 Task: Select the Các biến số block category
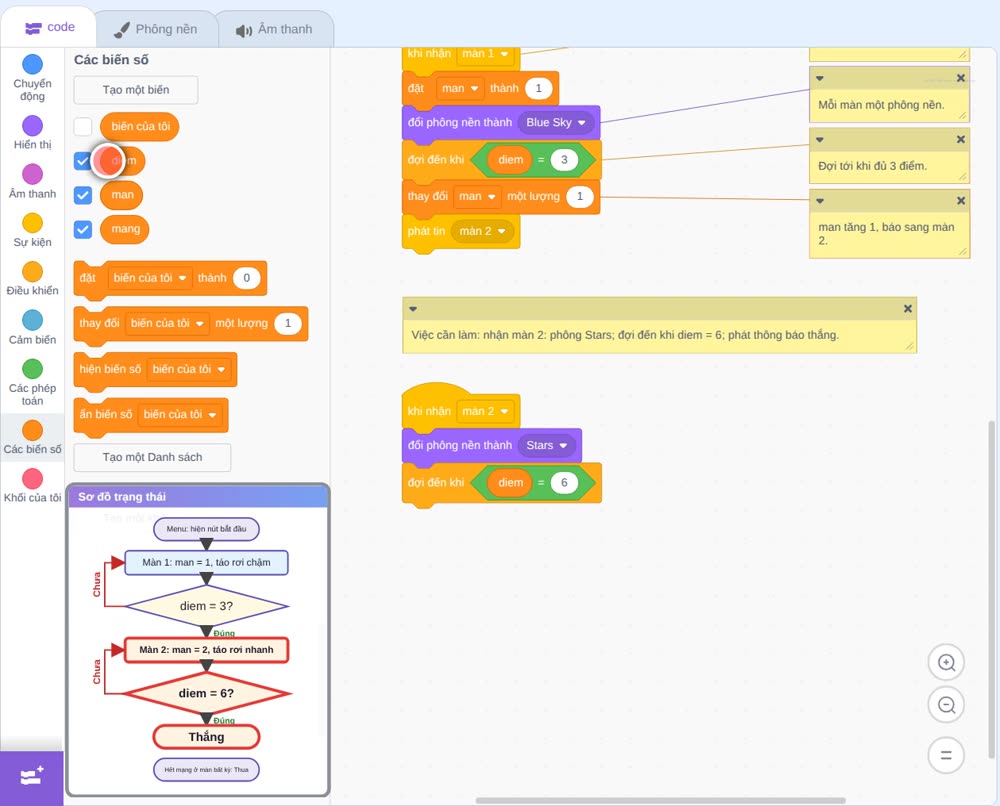tap(33, 437)
